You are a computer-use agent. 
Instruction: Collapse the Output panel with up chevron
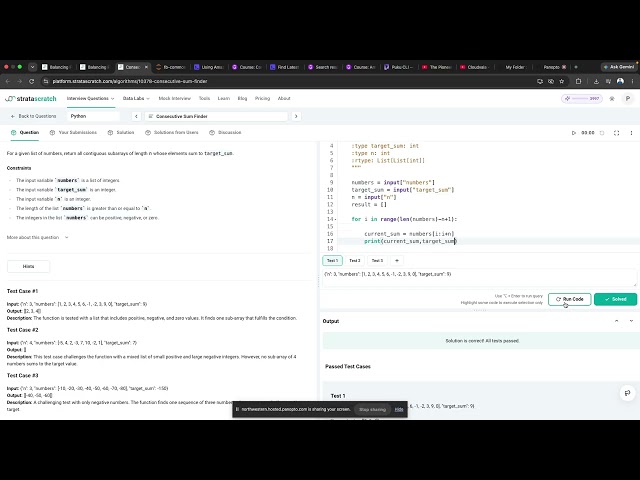point(616,321)
